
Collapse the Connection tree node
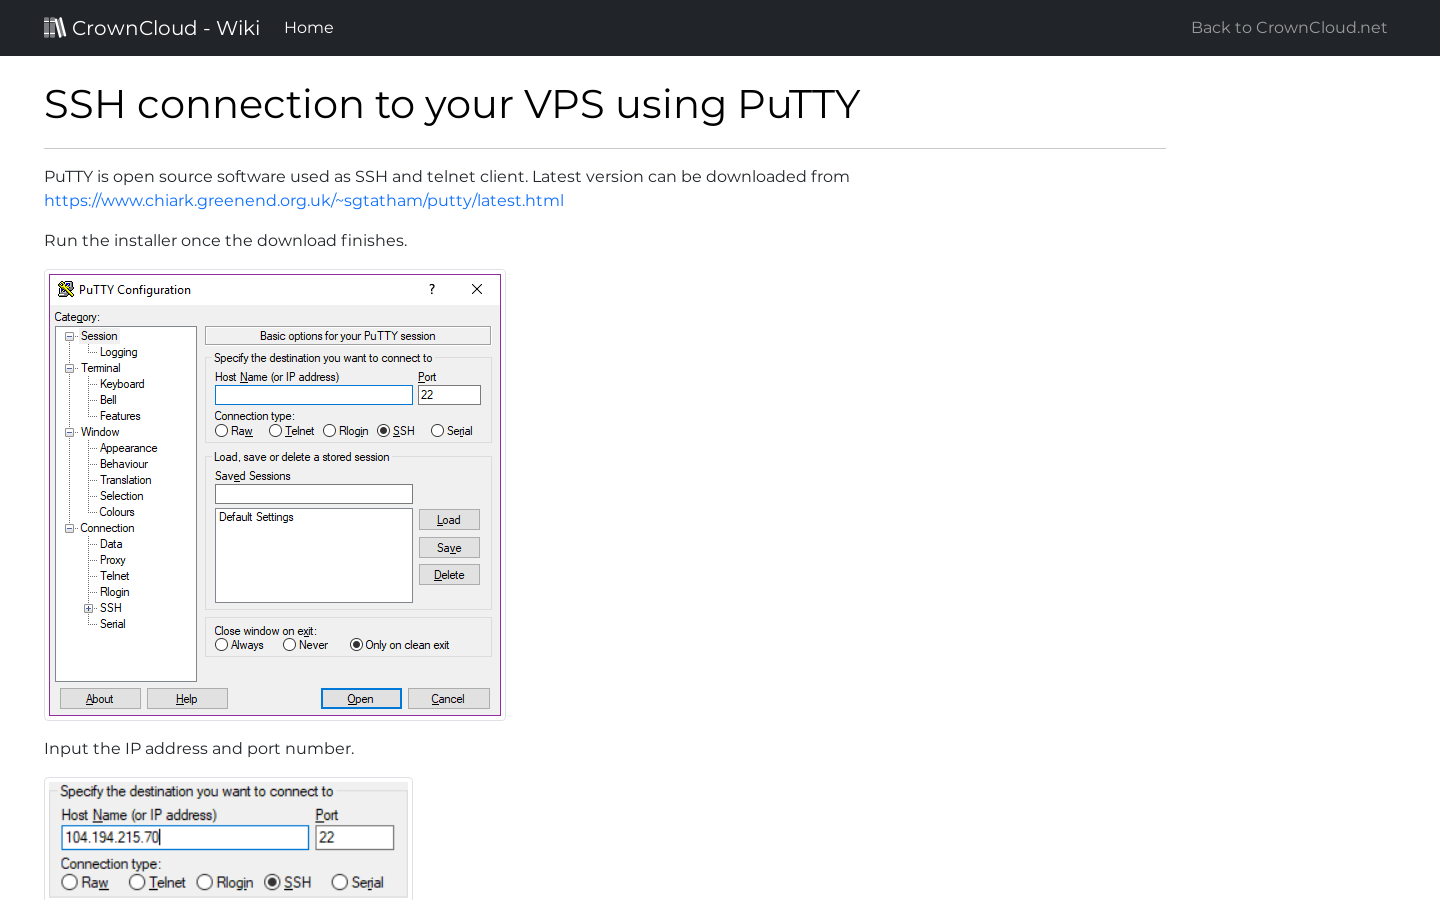coord(70,528)
